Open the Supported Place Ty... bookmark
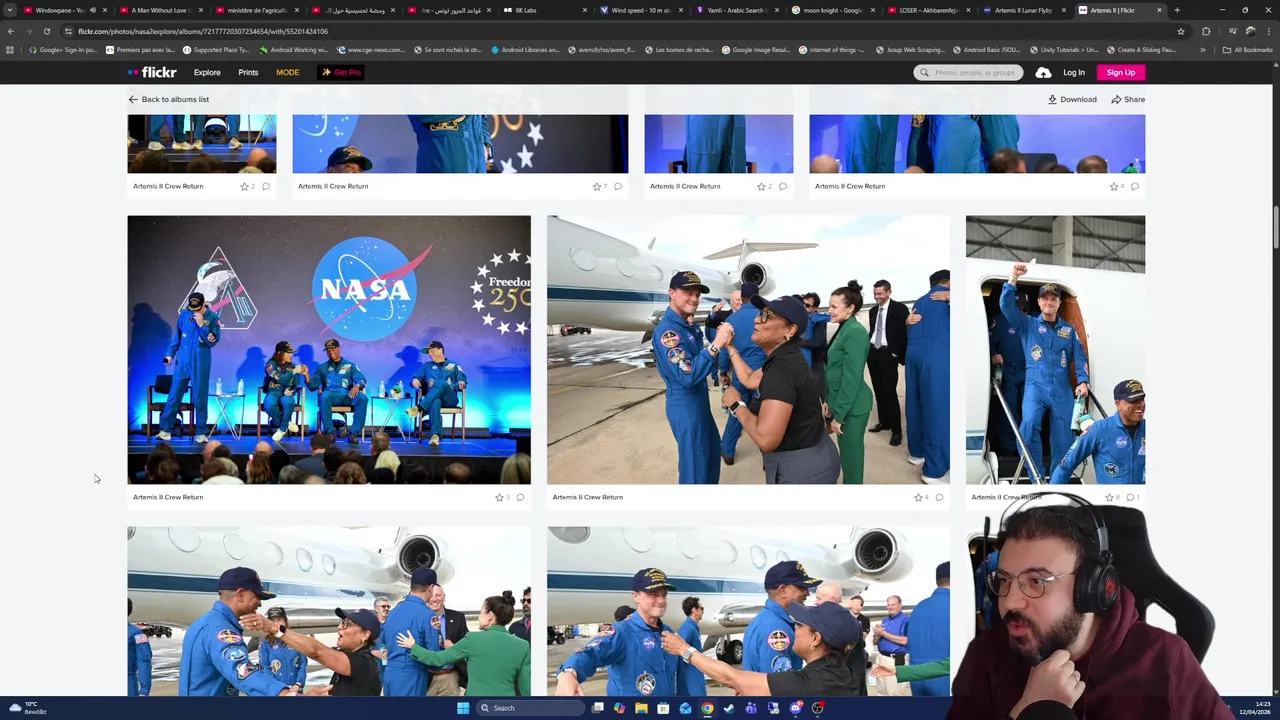The height and width of the screenshot is (720, 1280). click(216, 50)
